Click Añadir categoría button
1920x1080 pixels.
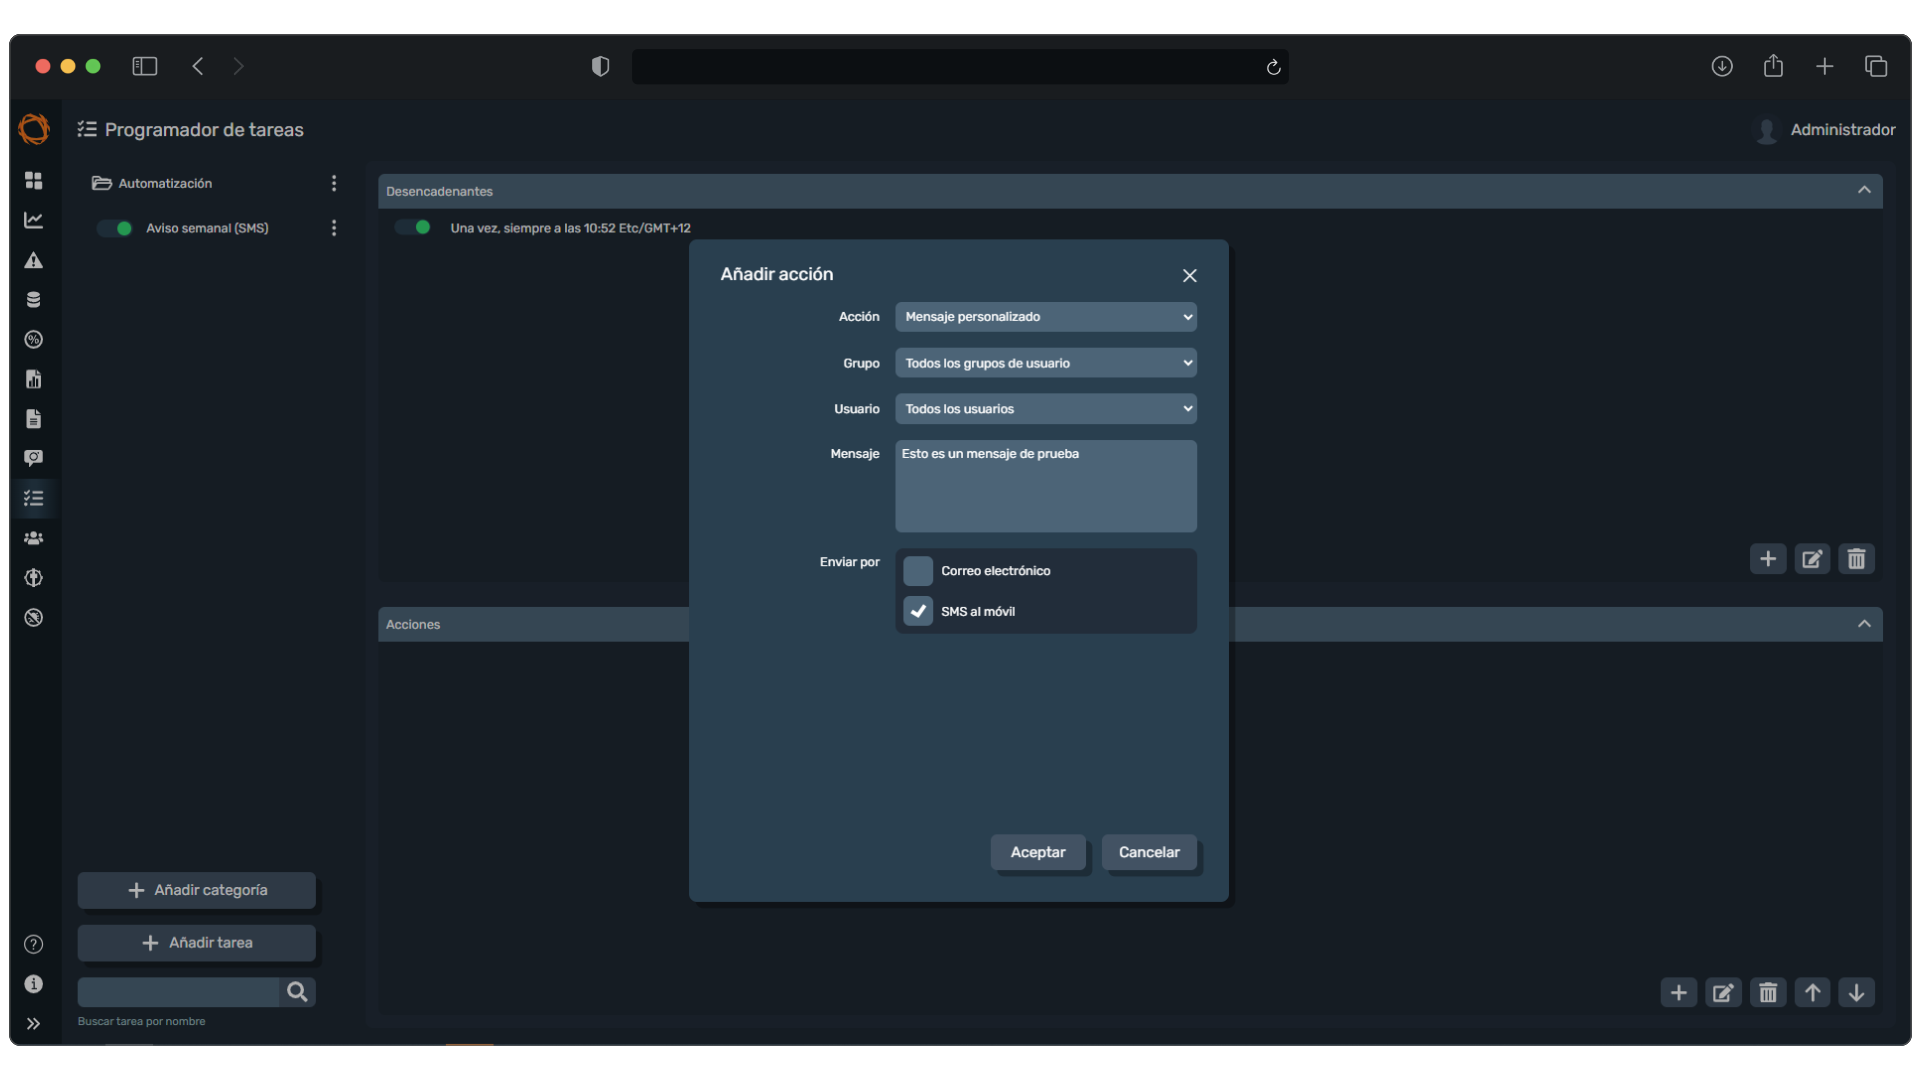[x=197, y=890]
